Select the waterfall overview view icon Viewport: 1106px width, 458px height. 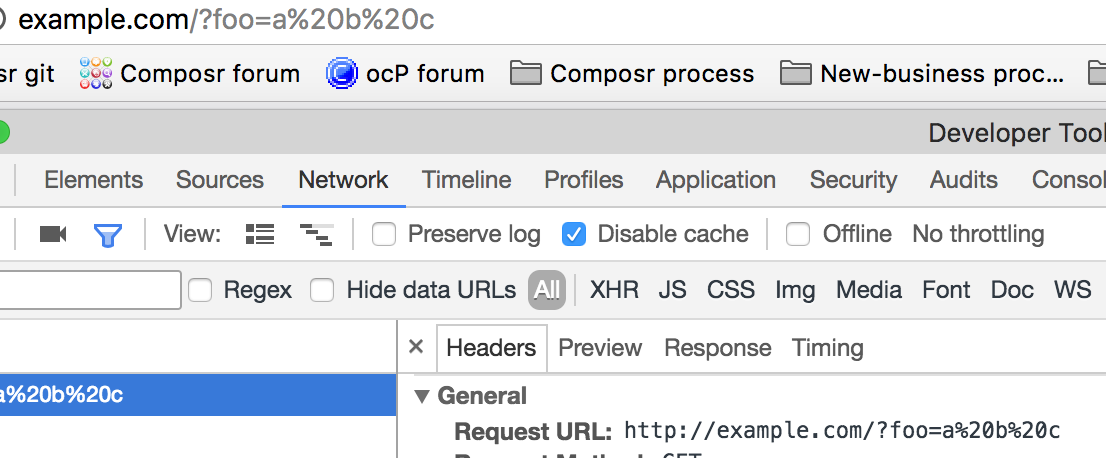pos(316,234)
